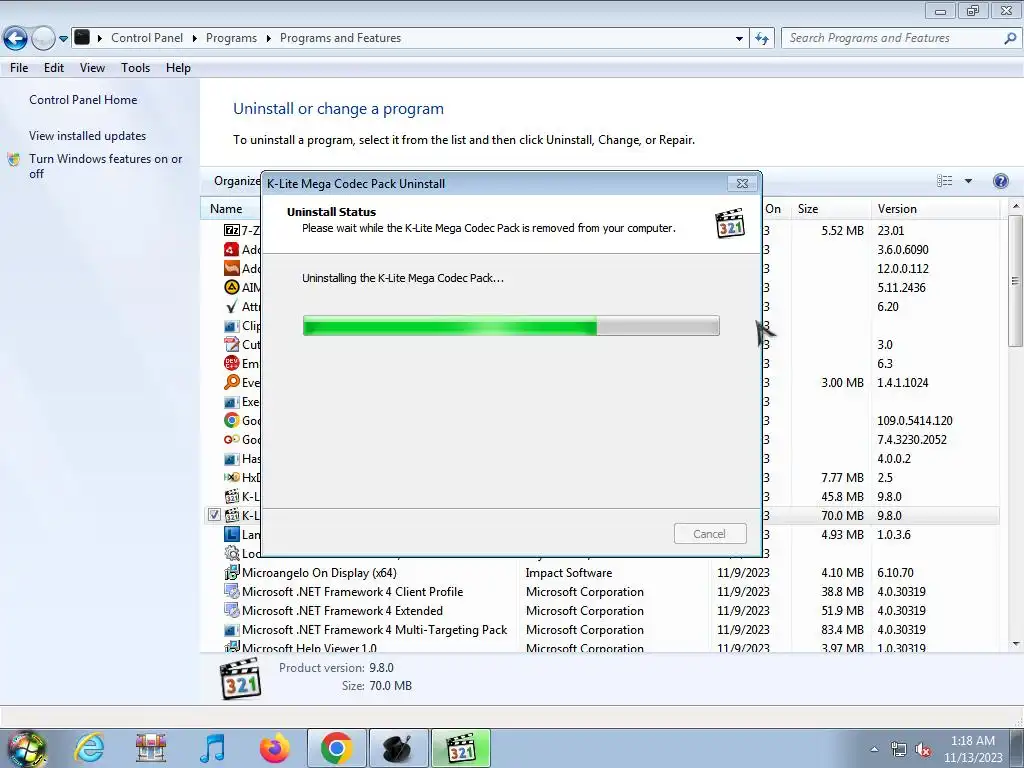Screen dimensions: 1024x768
Task: Uncheck the selected K-Lite row checkbox
Action: tap(214, 515)
